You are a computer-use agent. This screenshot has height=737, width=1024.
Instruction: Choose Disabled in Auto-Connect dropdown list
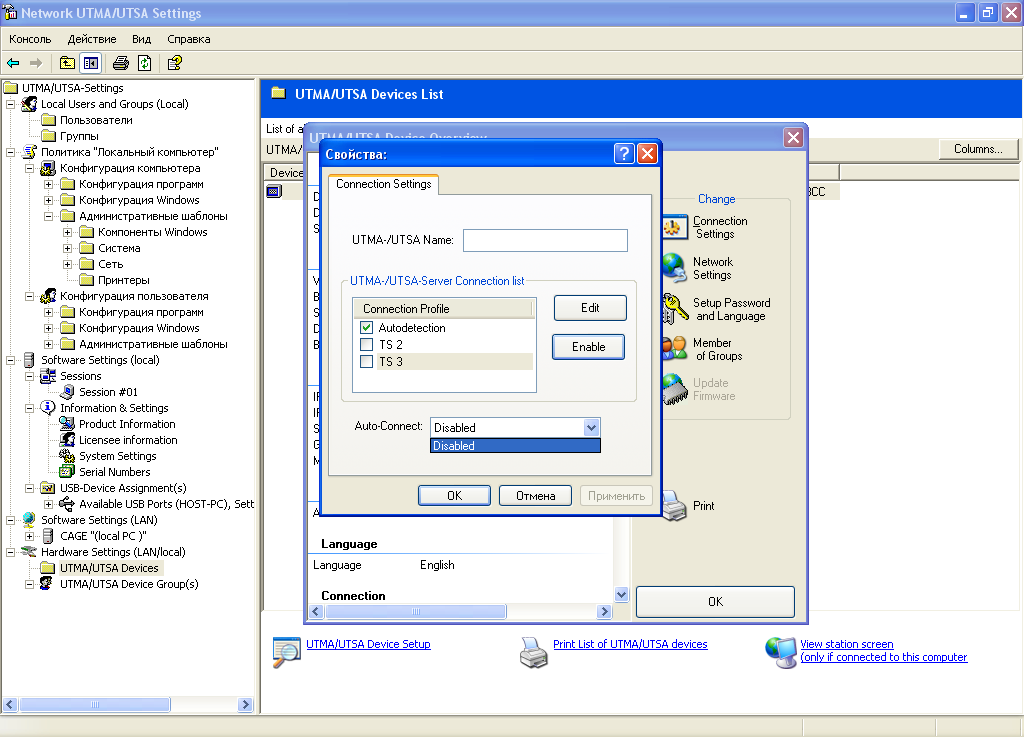click(x=515, y=446)
